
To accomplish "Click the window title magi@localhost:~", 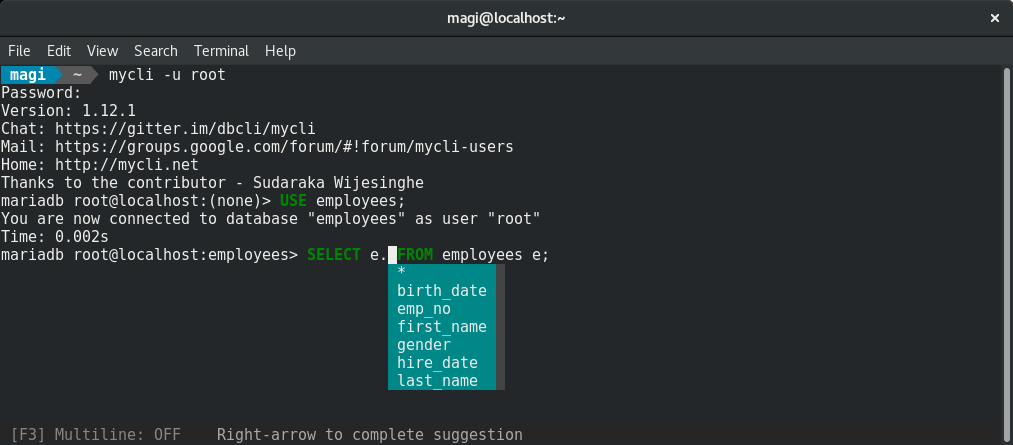I will coord(506,18).
